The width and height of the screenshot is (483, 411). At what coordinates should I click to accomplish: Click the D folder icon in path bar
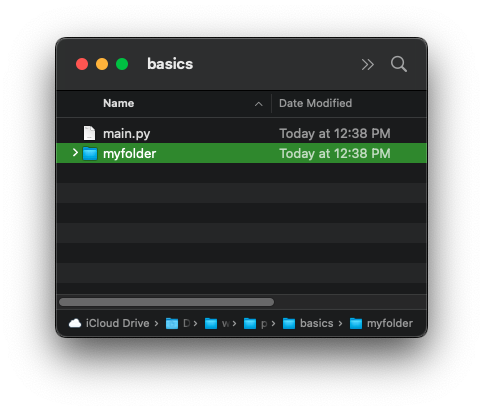pos(172,323)
